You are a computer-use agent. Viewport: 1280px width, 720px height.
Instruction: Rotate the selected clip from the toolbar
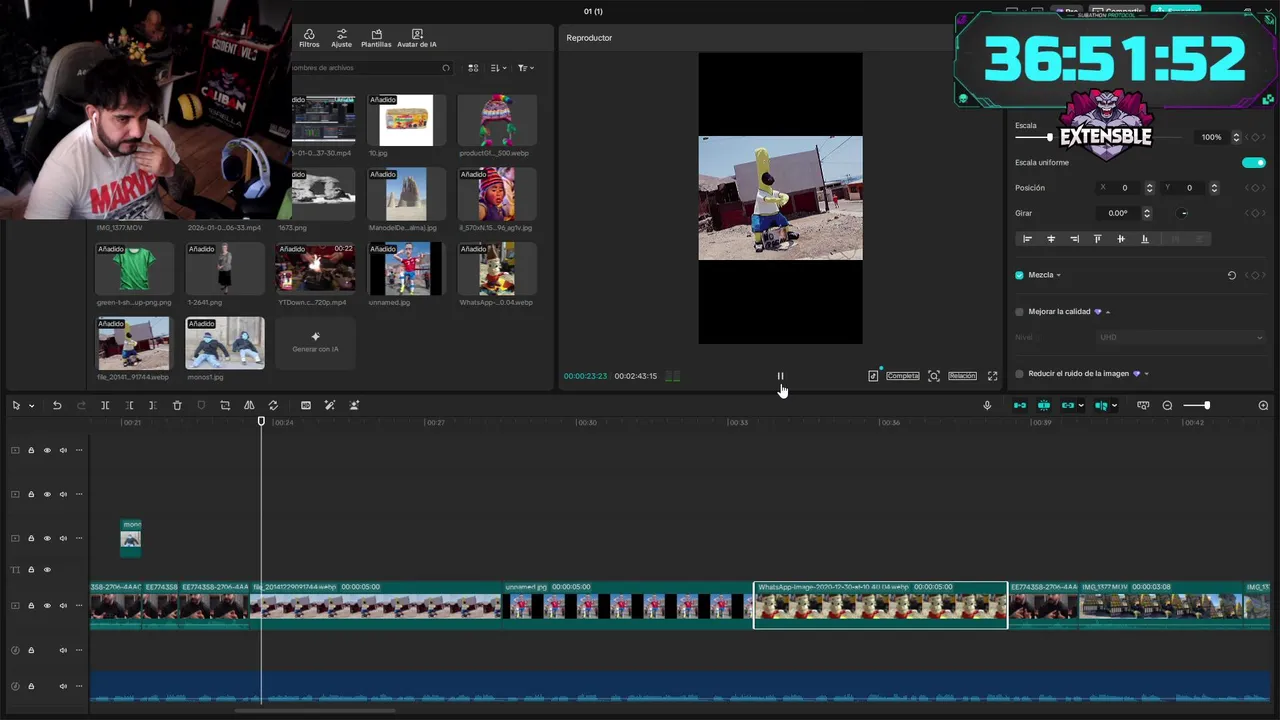(x=273, y=405)
